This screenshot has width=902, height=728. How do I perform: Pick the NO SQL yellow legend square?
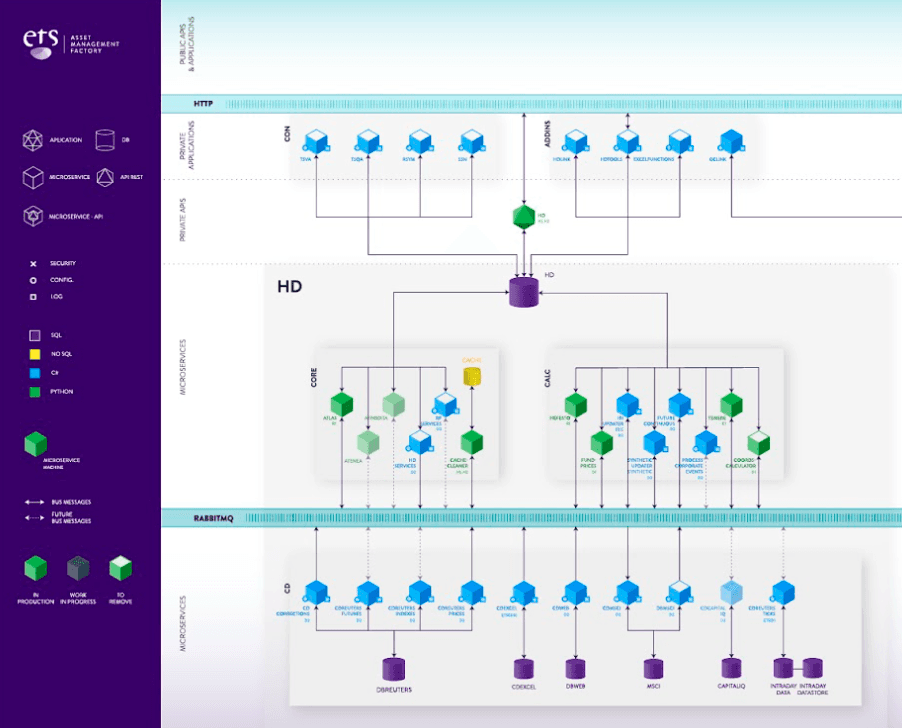[x=35, y=354]
